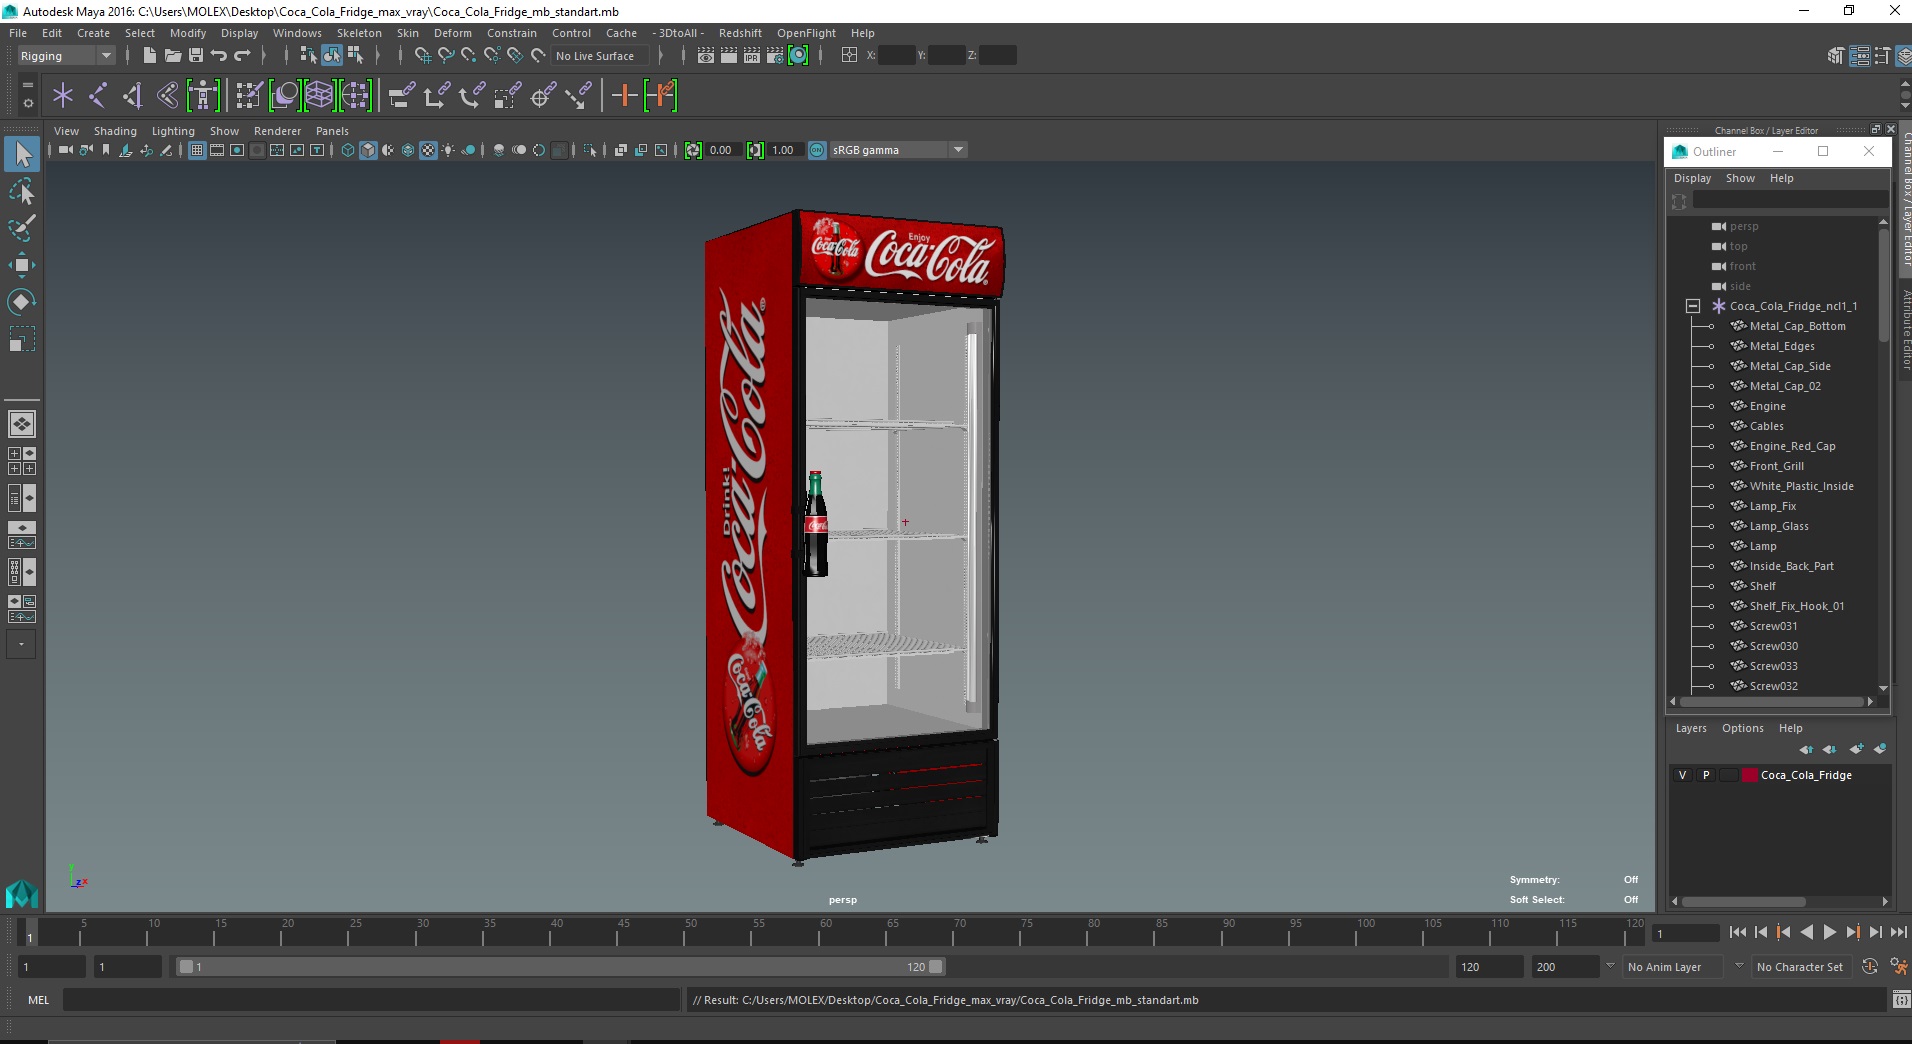Click the Outliner vertical scrollbar
The height and width of the screenshot is (1044, 1912).
click(x=1883, y=285)
